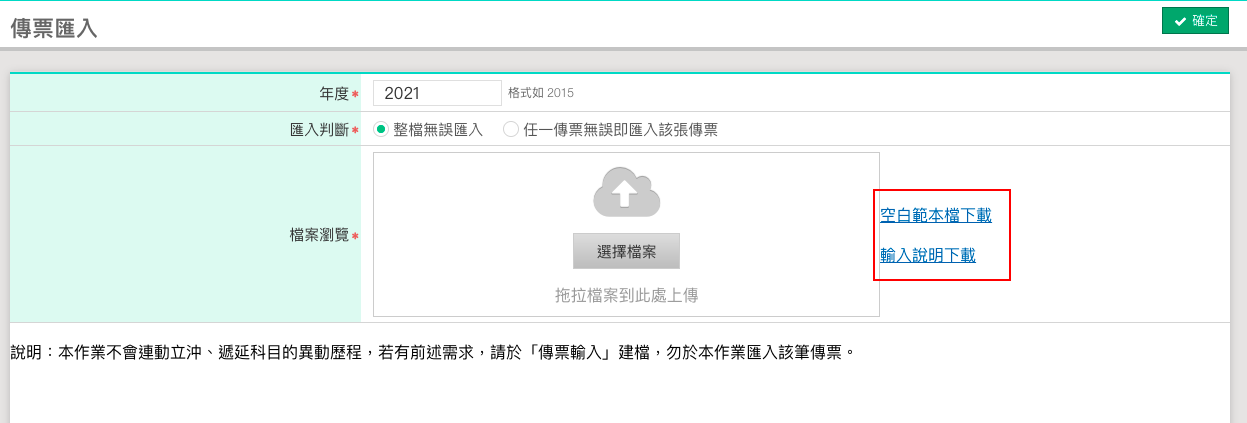Click the 格式如 2015 hint text
1247x423 pixels.
541,93
